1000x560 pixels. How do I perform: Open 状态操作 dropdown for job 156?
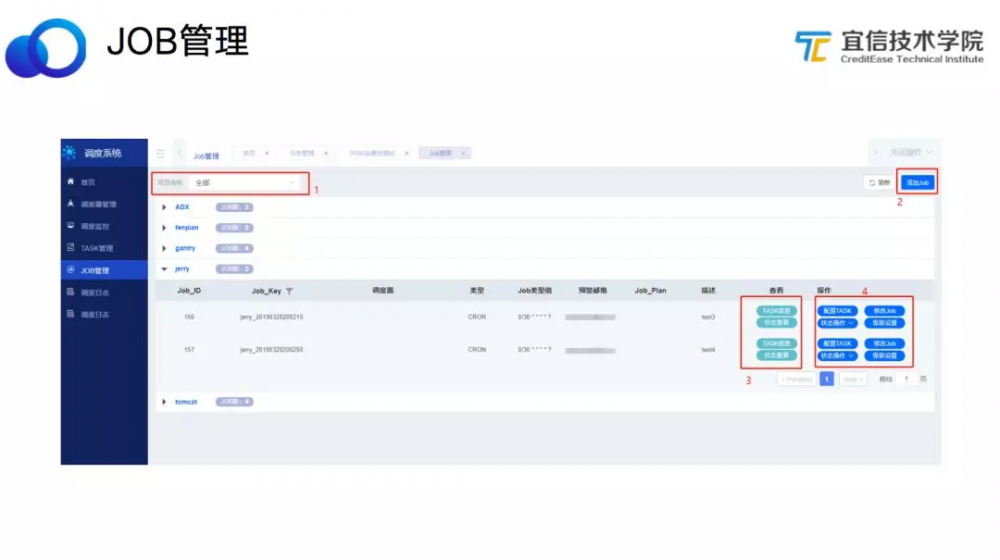837,323
